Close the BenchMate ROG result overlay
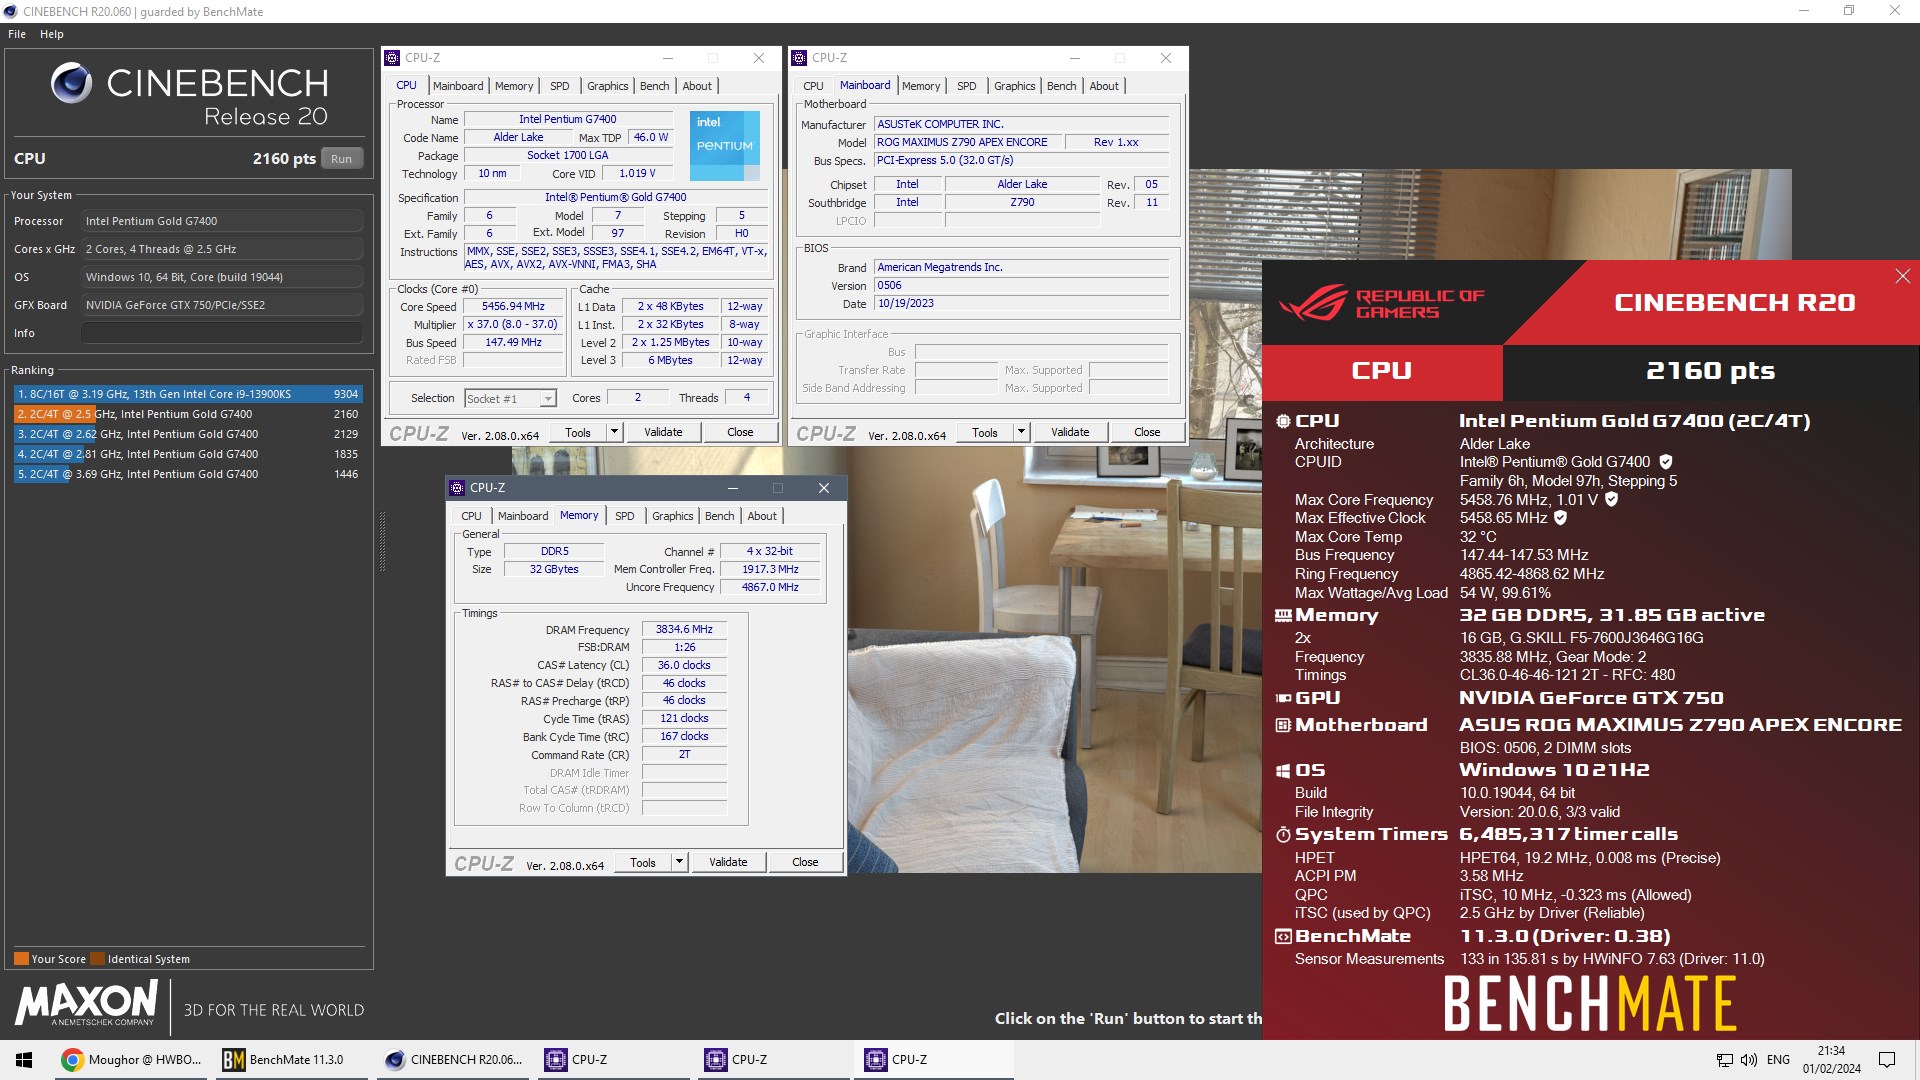Viewport: 1920px width, 1080px height. (x=1902, y=276)
